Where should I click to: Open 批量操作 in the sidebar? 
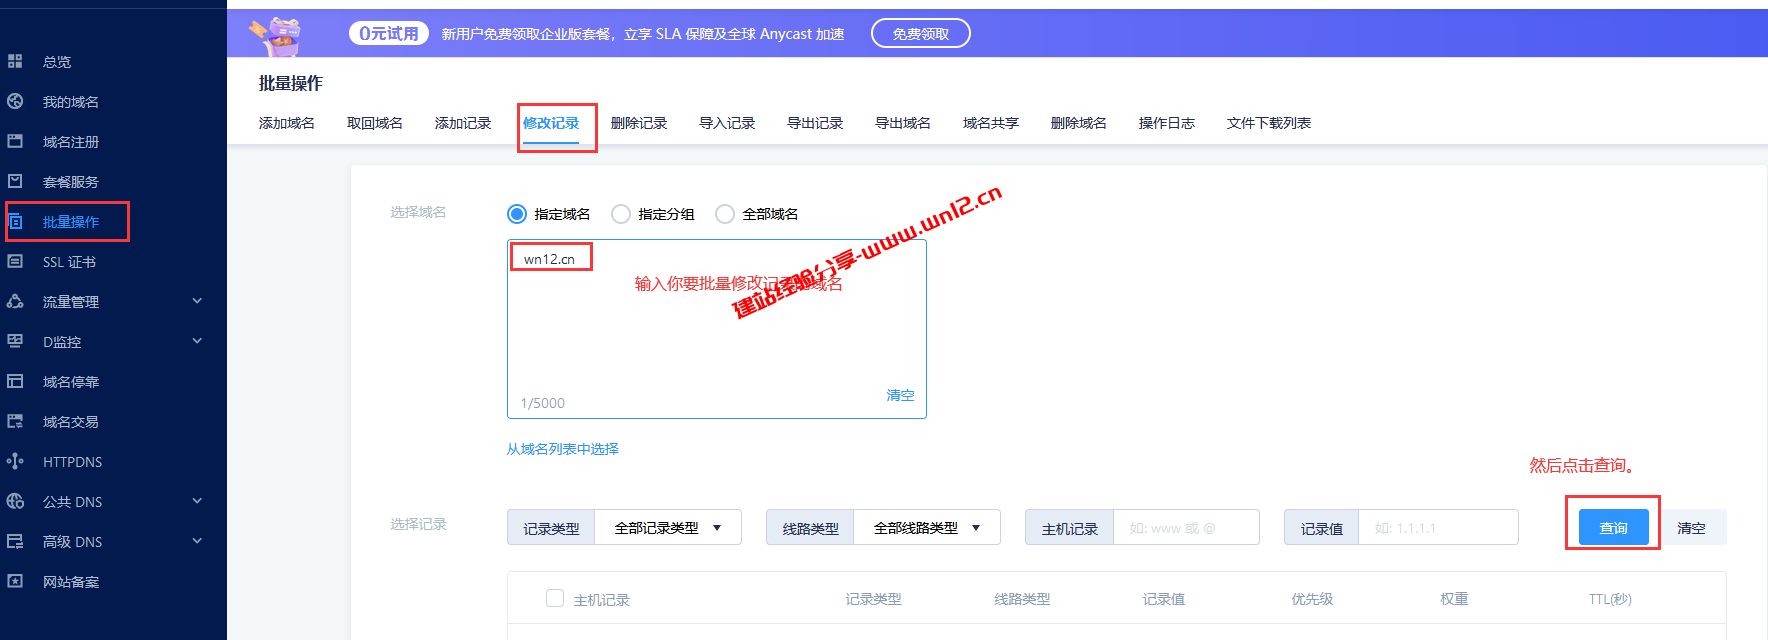pos(71,221)
